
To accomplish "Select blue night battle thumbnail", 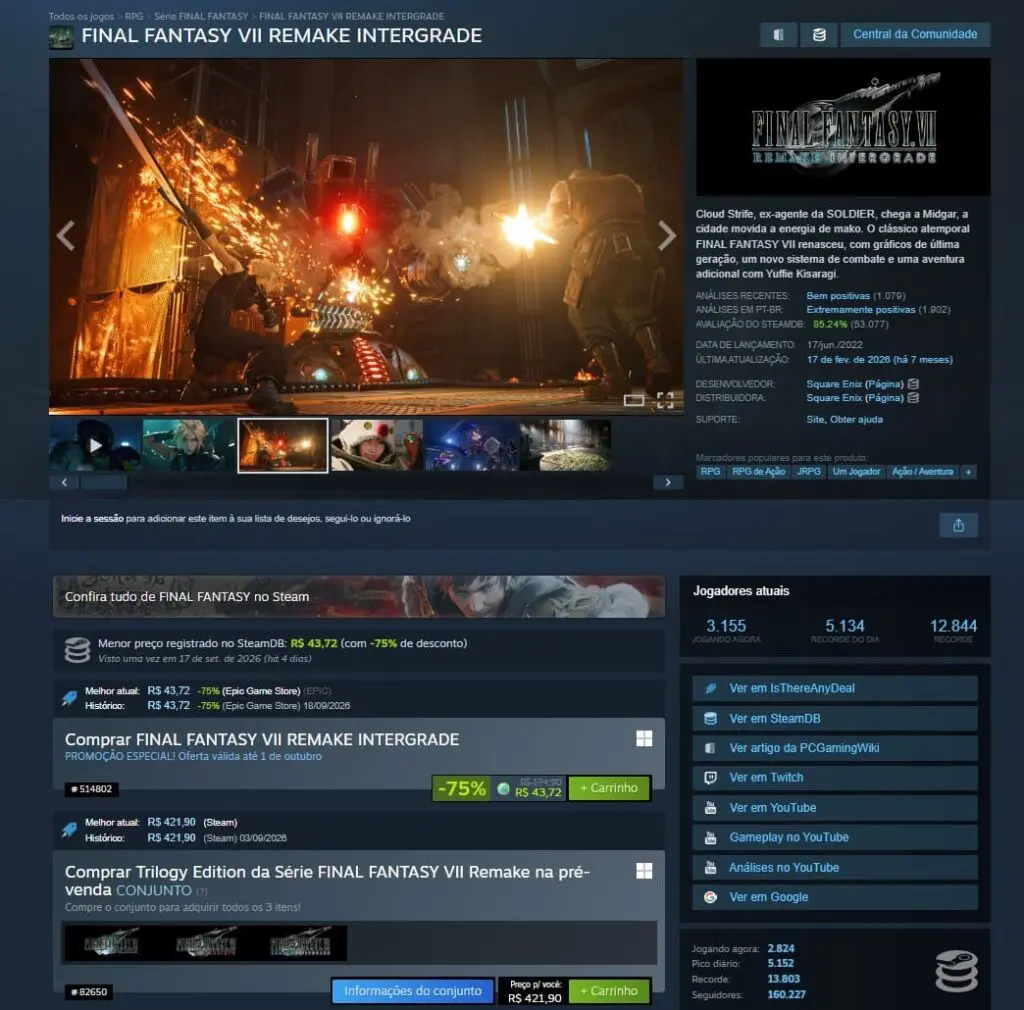I will (x=471, y=445).
